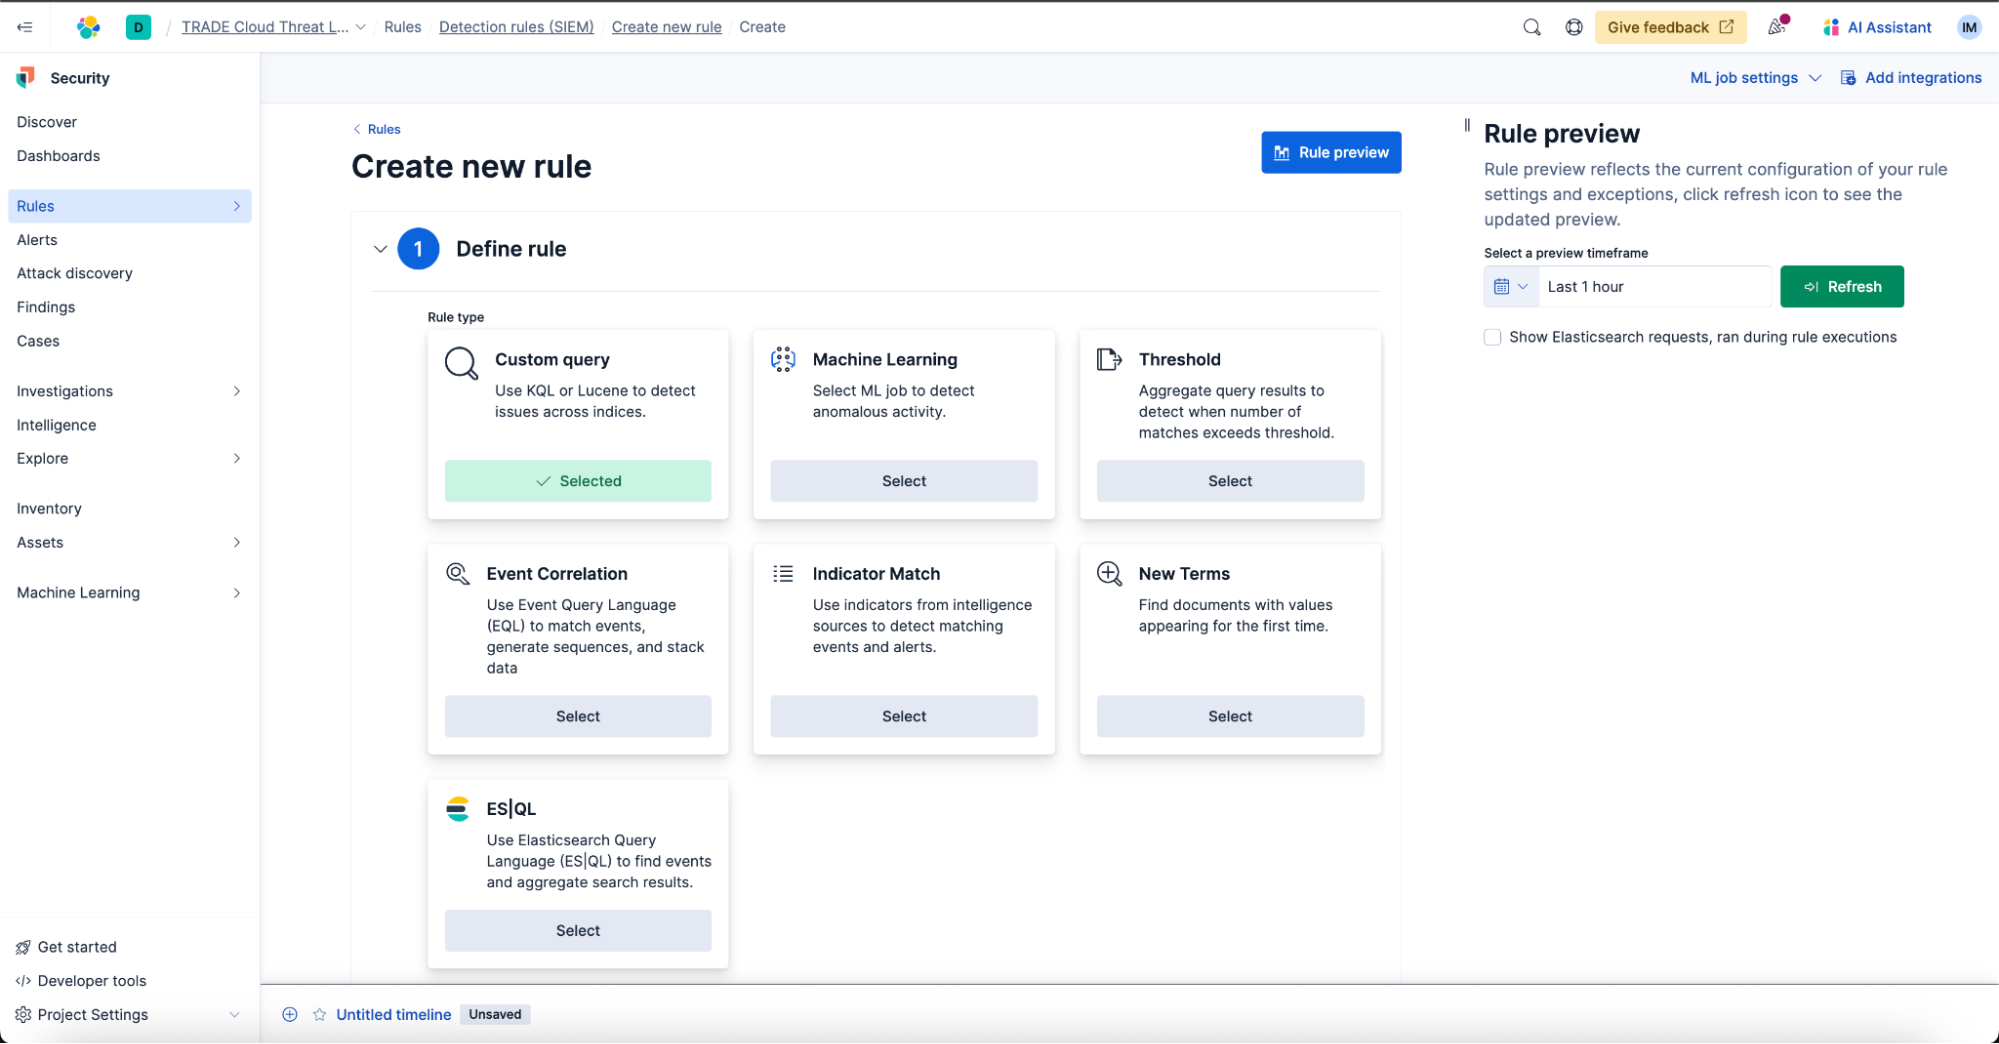
Task: Open Alerts in the sidebar
Action: tap(37, 240)
